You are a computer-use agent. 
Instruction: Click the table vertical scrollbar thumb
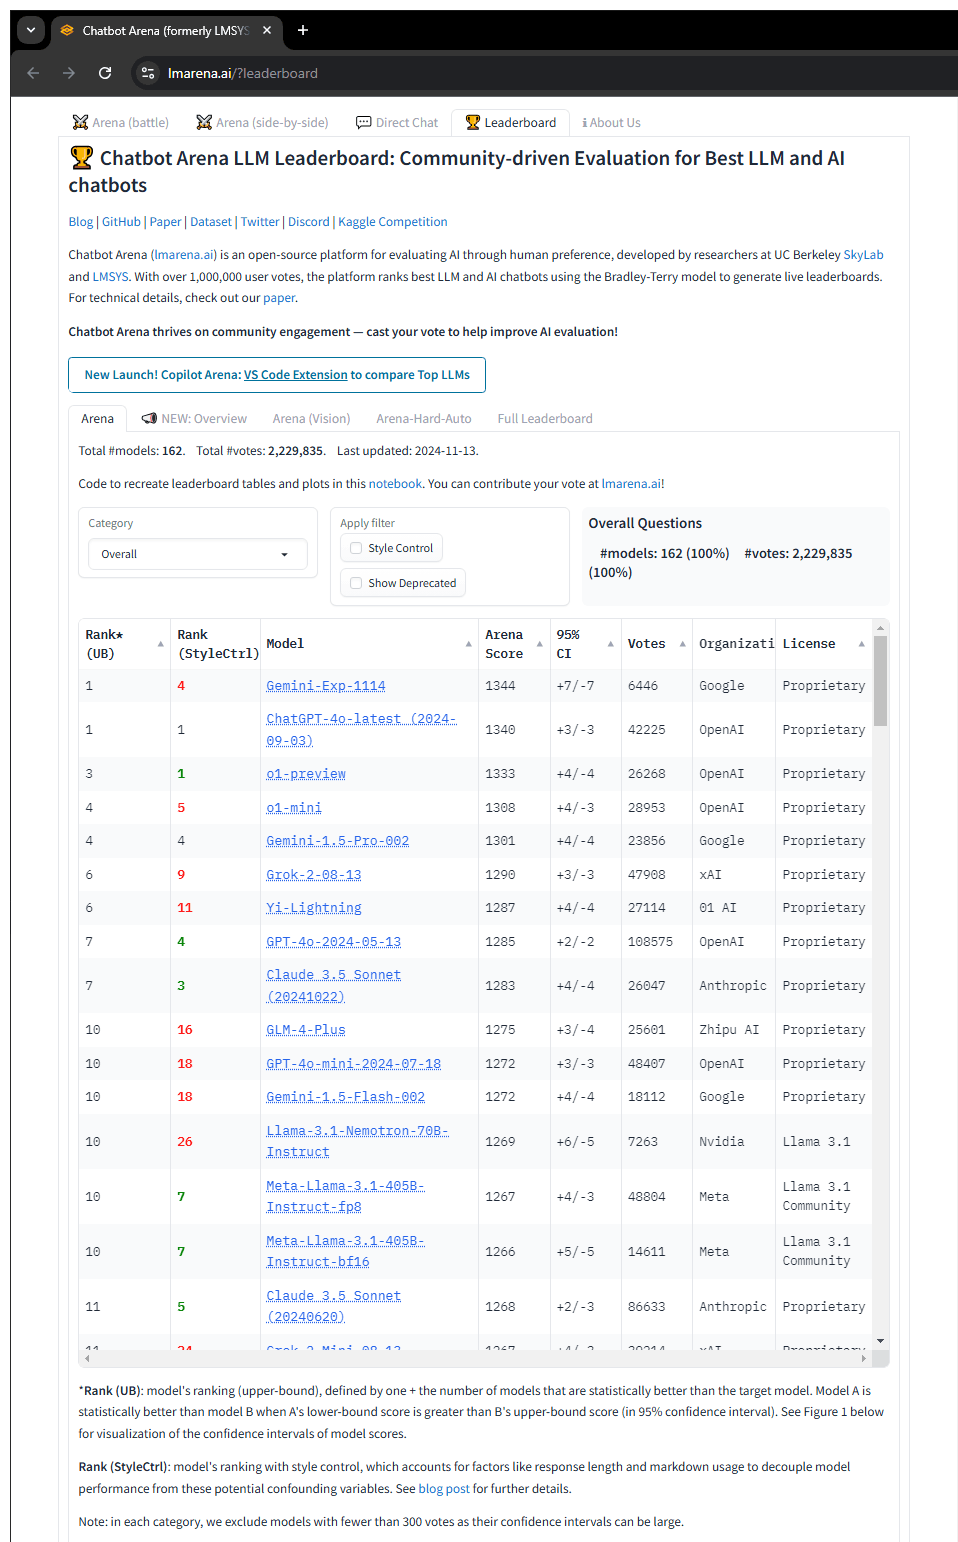click(880, 681)
